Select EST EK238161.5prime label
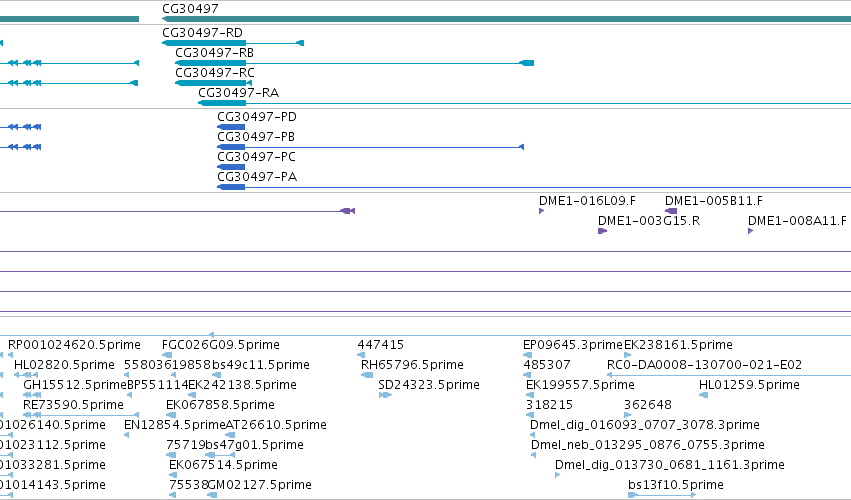The image size is (851, 500). tap(678, 345)
